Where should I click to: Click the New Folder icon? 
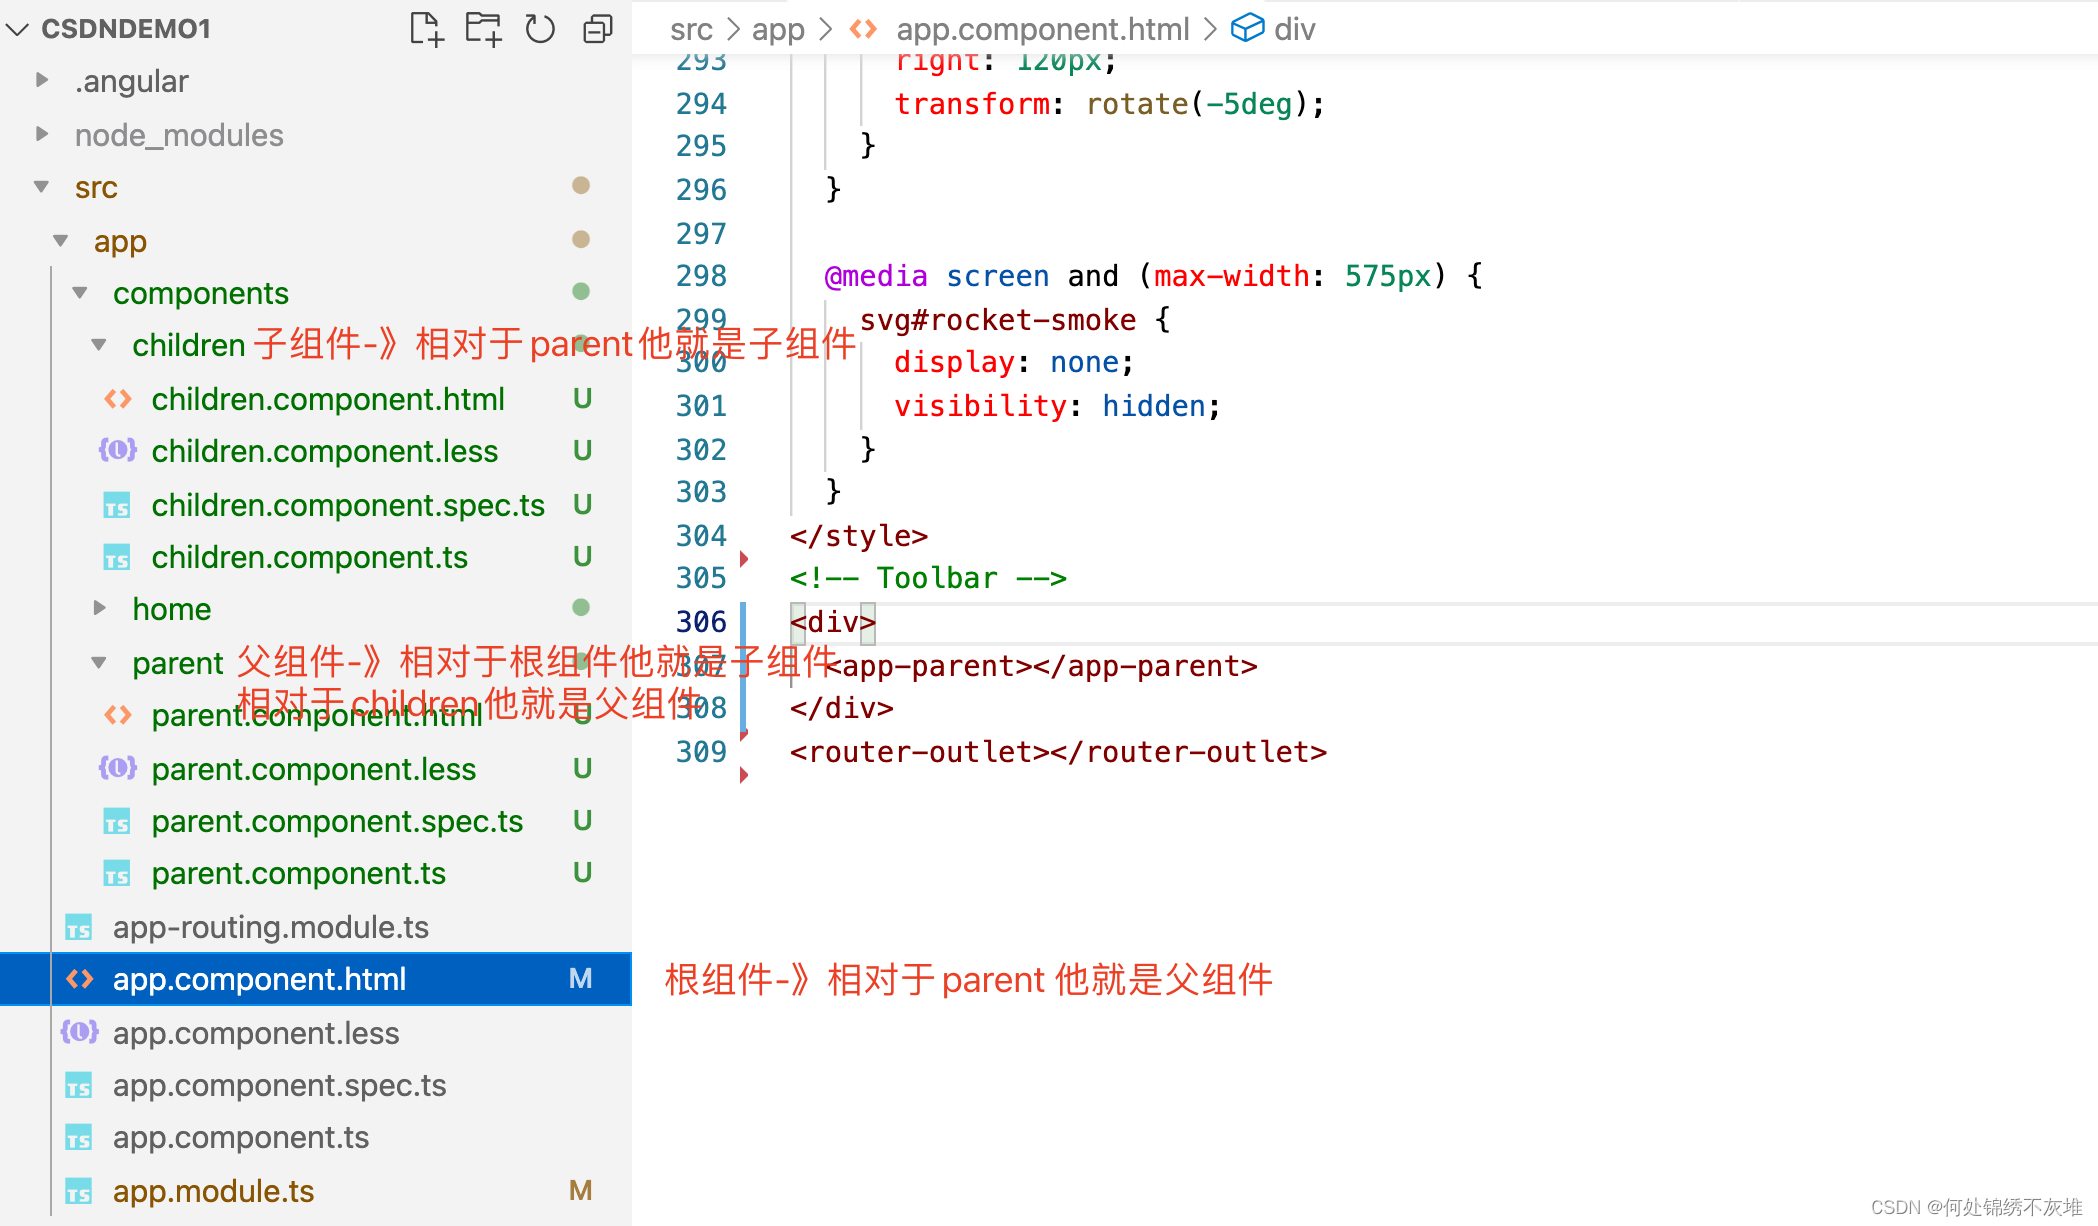(x=483, y=29)
